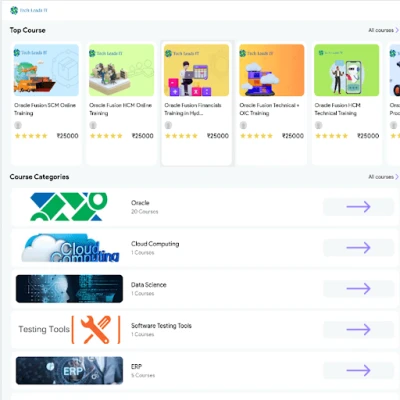Click the Cloud Computing category image
Screen dimensions: 400x400
(x=71, y=248)
